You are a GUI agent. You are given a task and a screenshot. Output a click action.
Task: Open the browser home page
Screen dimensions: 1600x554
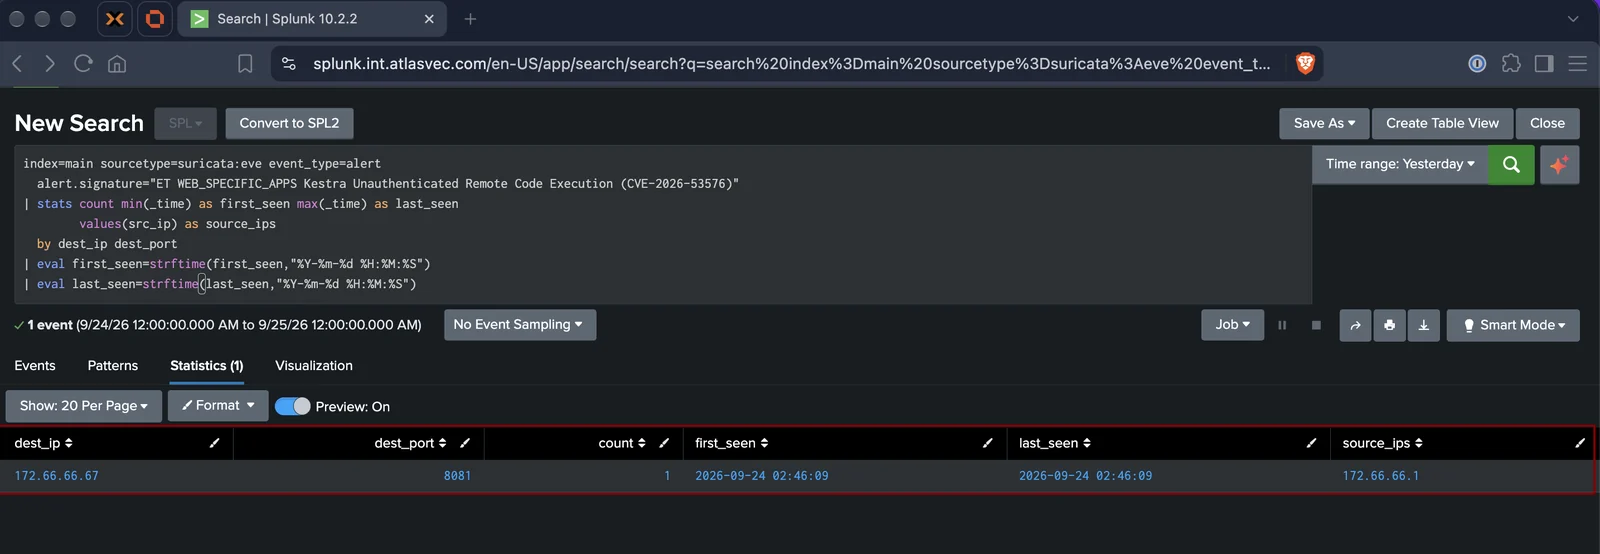click(117, 64)
